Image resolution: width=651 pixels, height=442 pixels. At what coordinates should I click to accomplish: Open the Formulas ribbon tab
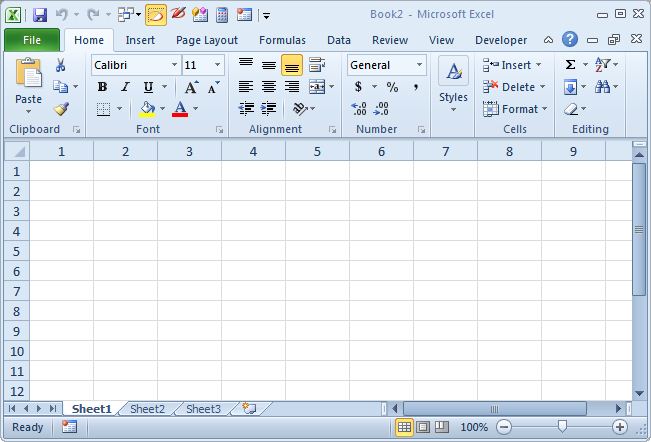[x=282, y=40]
